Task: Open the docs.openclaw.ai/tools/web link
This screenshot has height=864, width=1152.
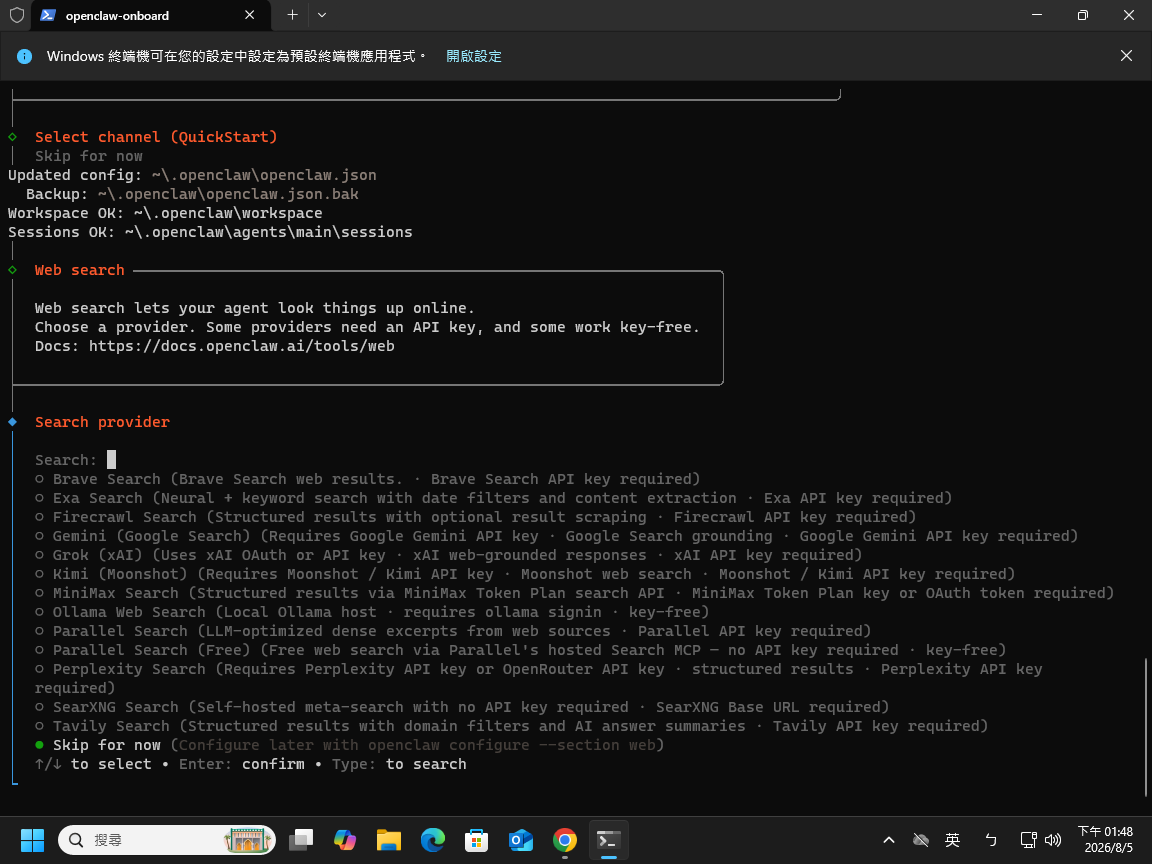Action: pyautogui.click(x=242, y=346)
